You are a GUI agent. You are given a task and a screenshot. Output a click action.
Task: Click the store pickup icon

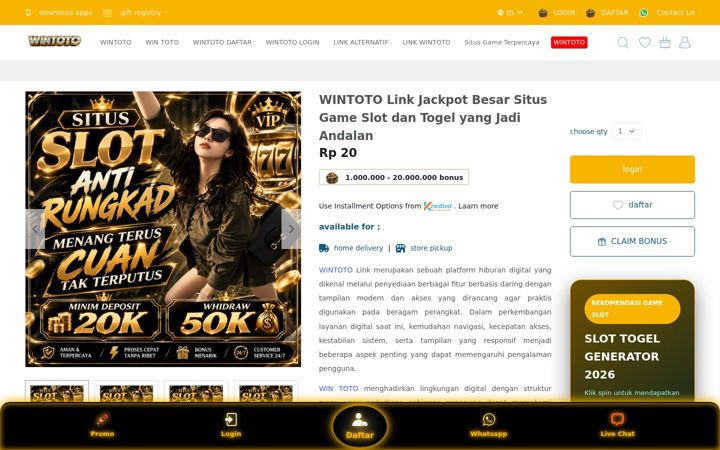point(400,248)
